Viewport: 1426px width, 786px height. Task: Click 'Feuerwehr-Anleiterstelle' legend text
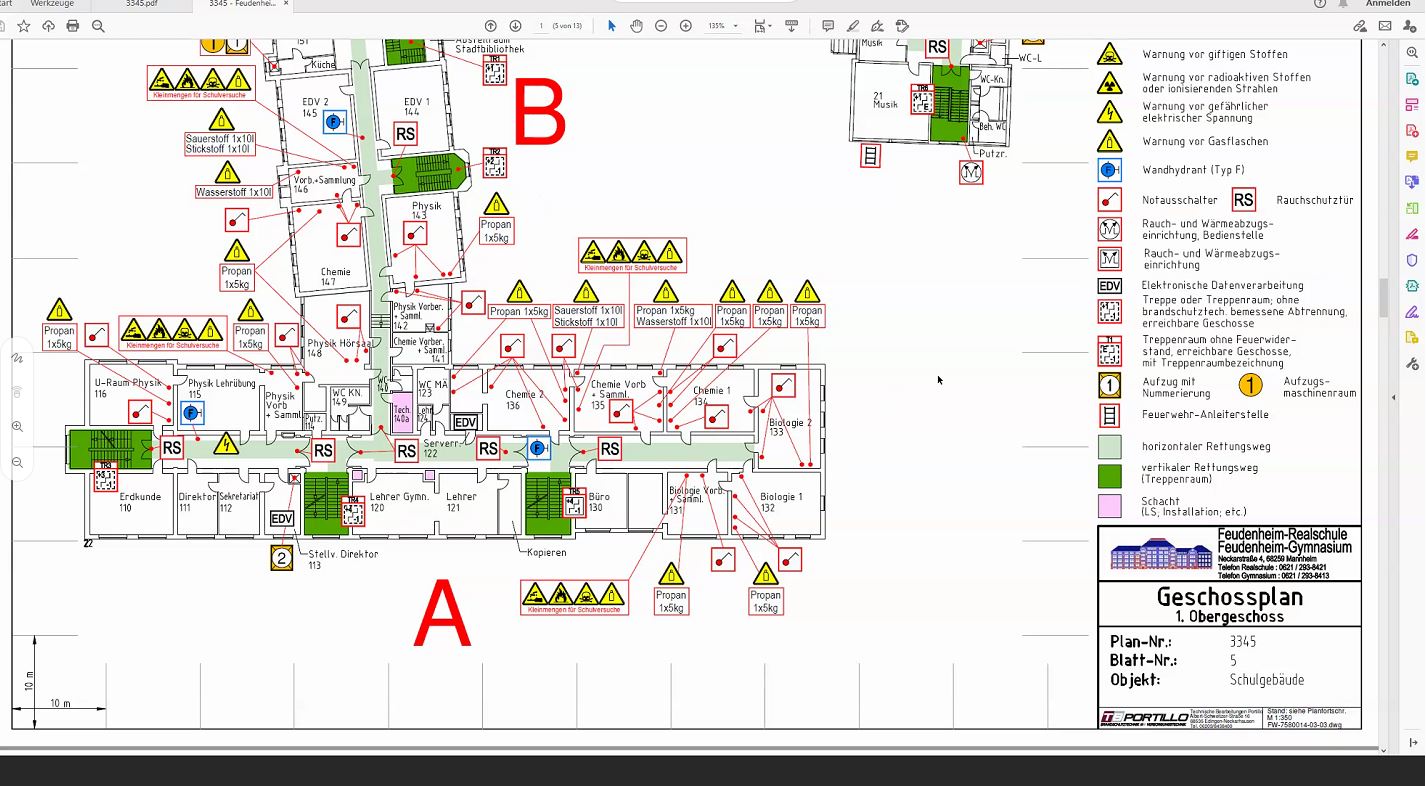[1204, 415]
